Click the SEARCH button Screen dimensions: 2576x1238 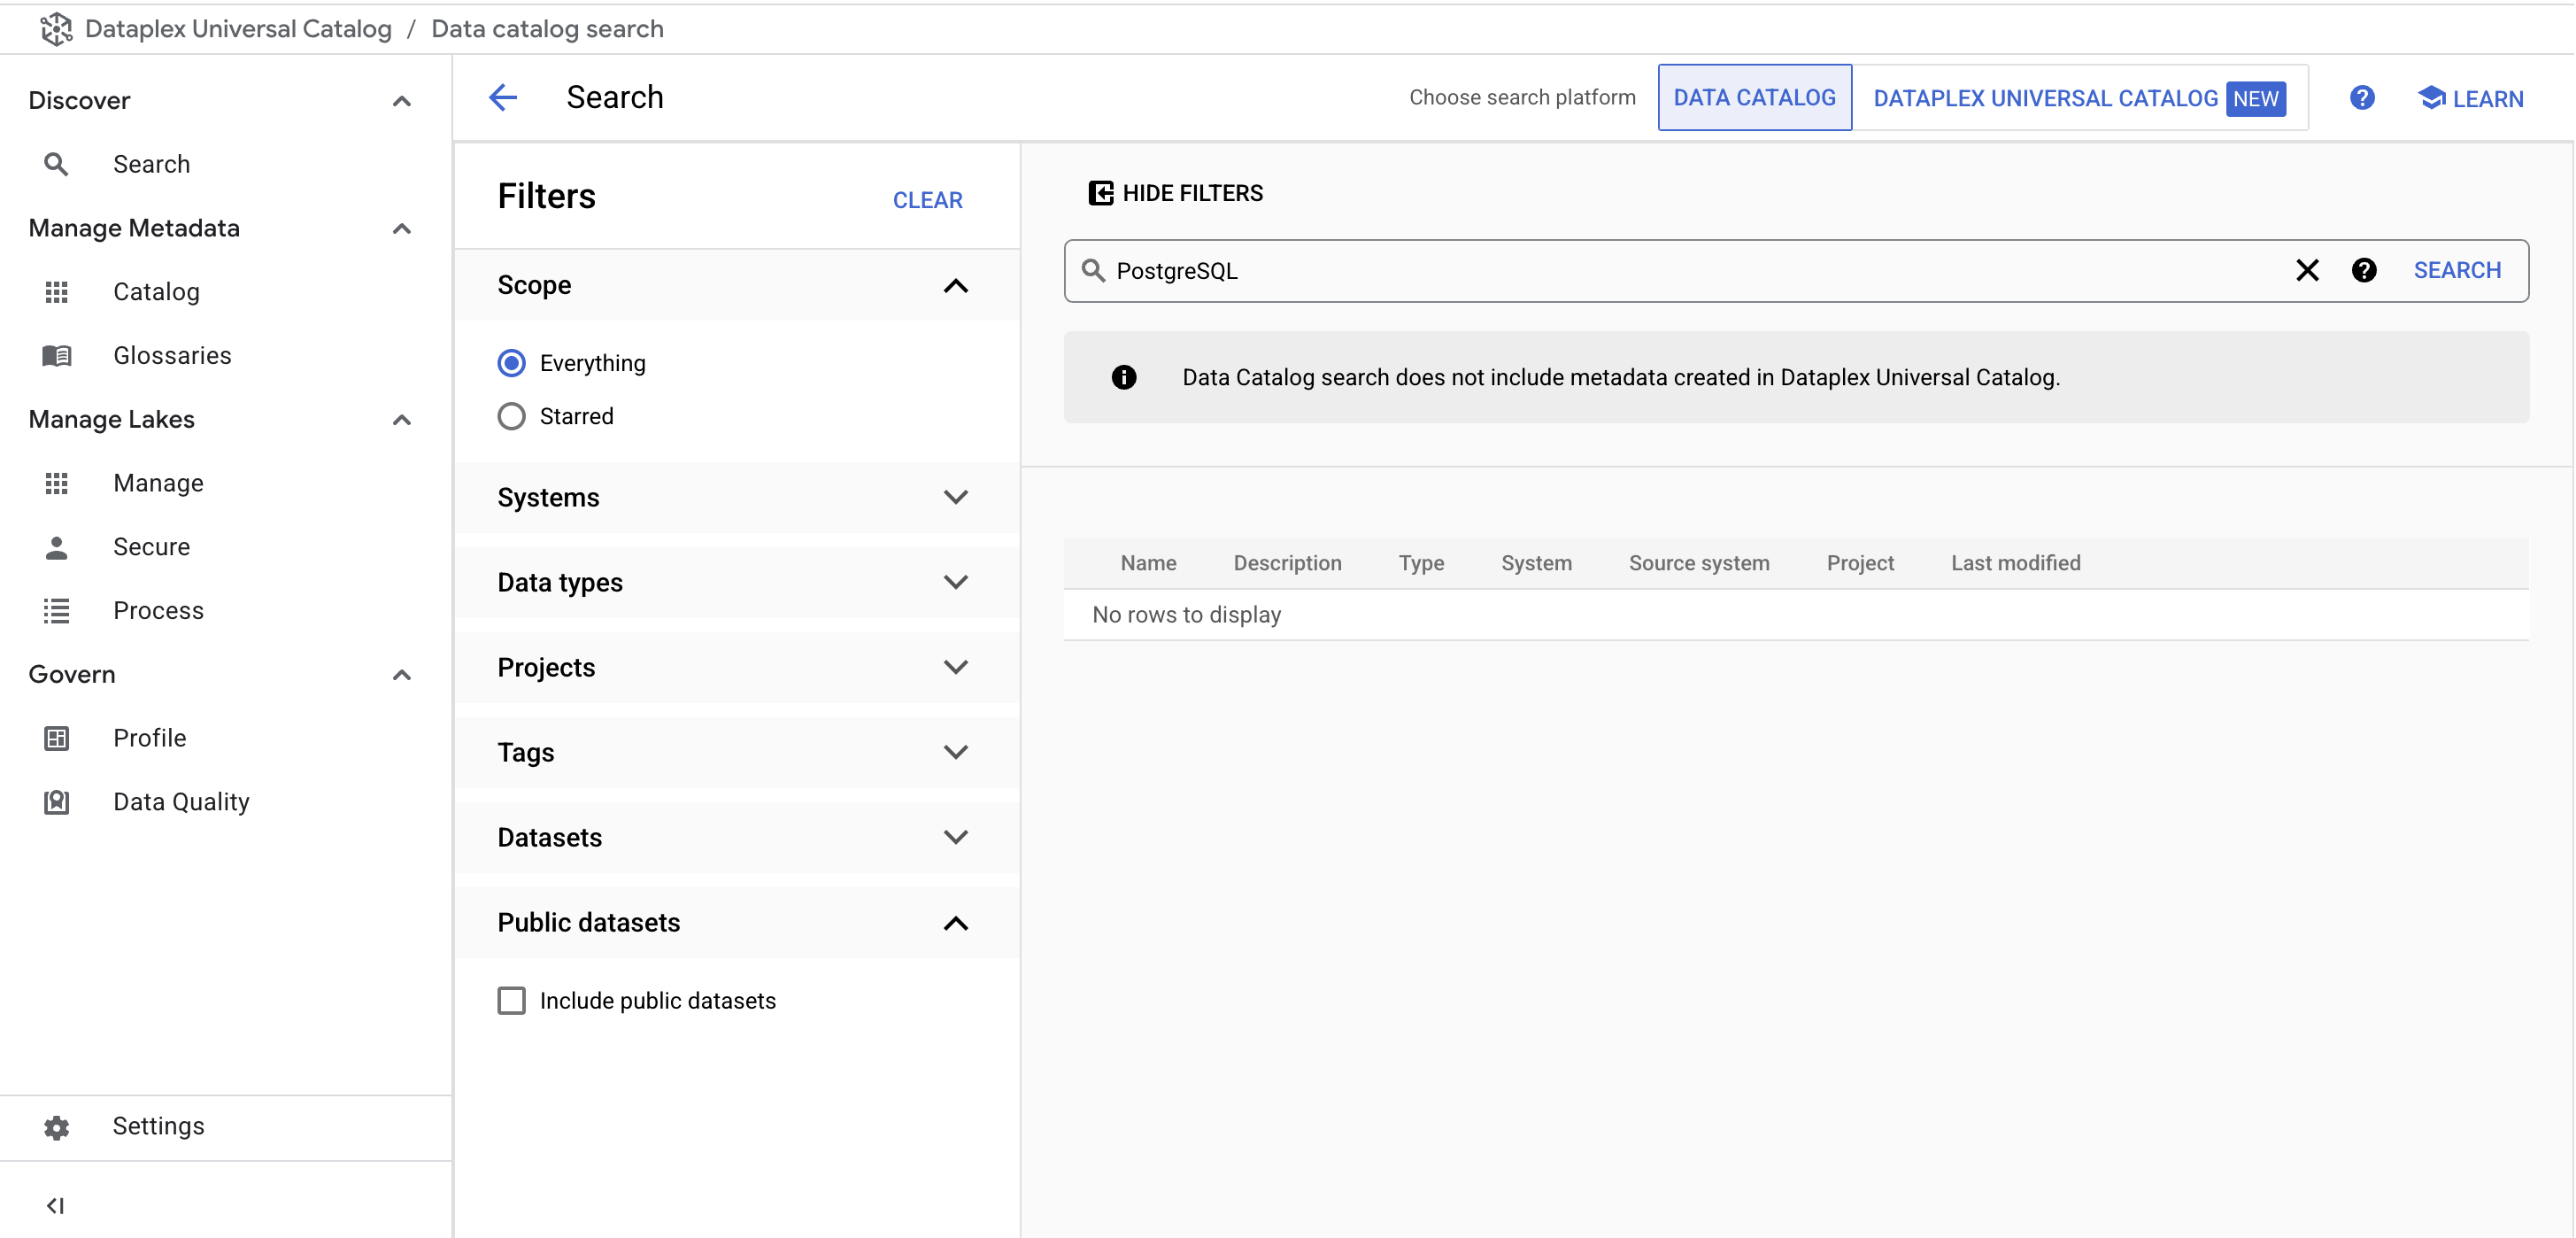pyautogui.click(x=2457, y=270)
